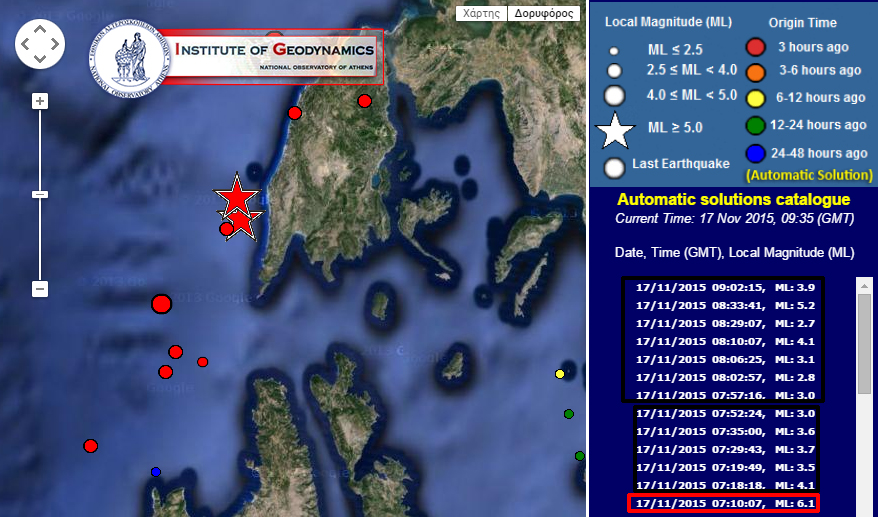This screenshot has width=878, height=517.
Task: Click the zoom in plus button
Action: coord(40,101)
